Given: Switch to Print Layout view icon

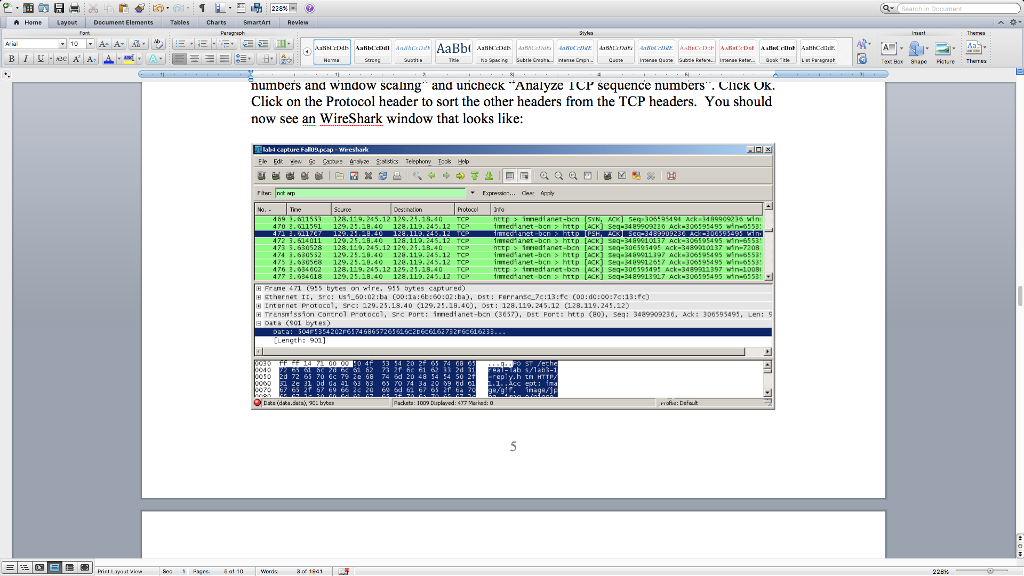Looking at the screenshot, I should (x=54, y=568).
